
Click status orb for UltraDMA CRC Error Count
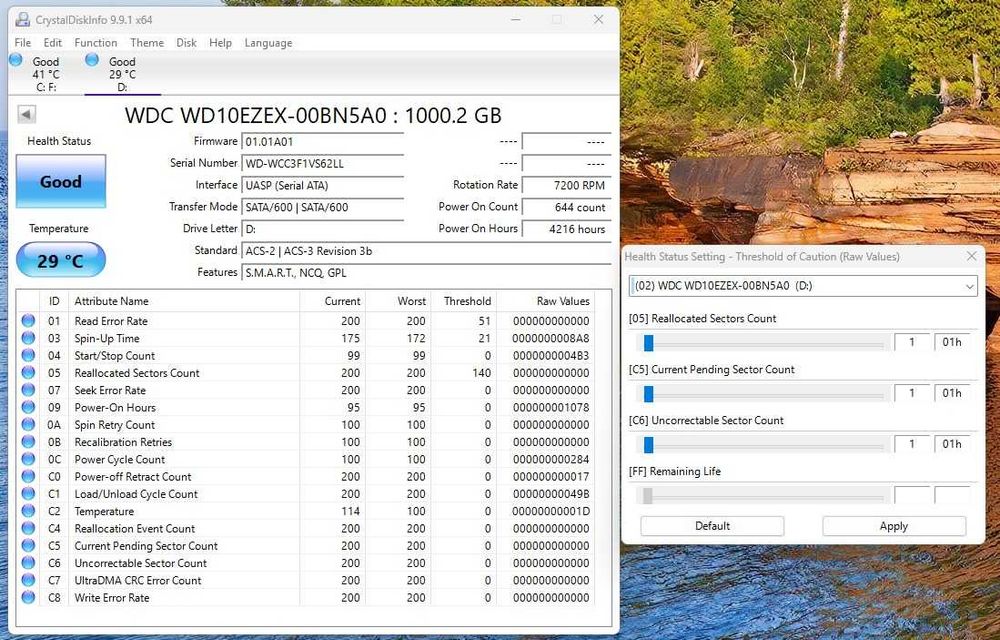(x=28, y=580)
